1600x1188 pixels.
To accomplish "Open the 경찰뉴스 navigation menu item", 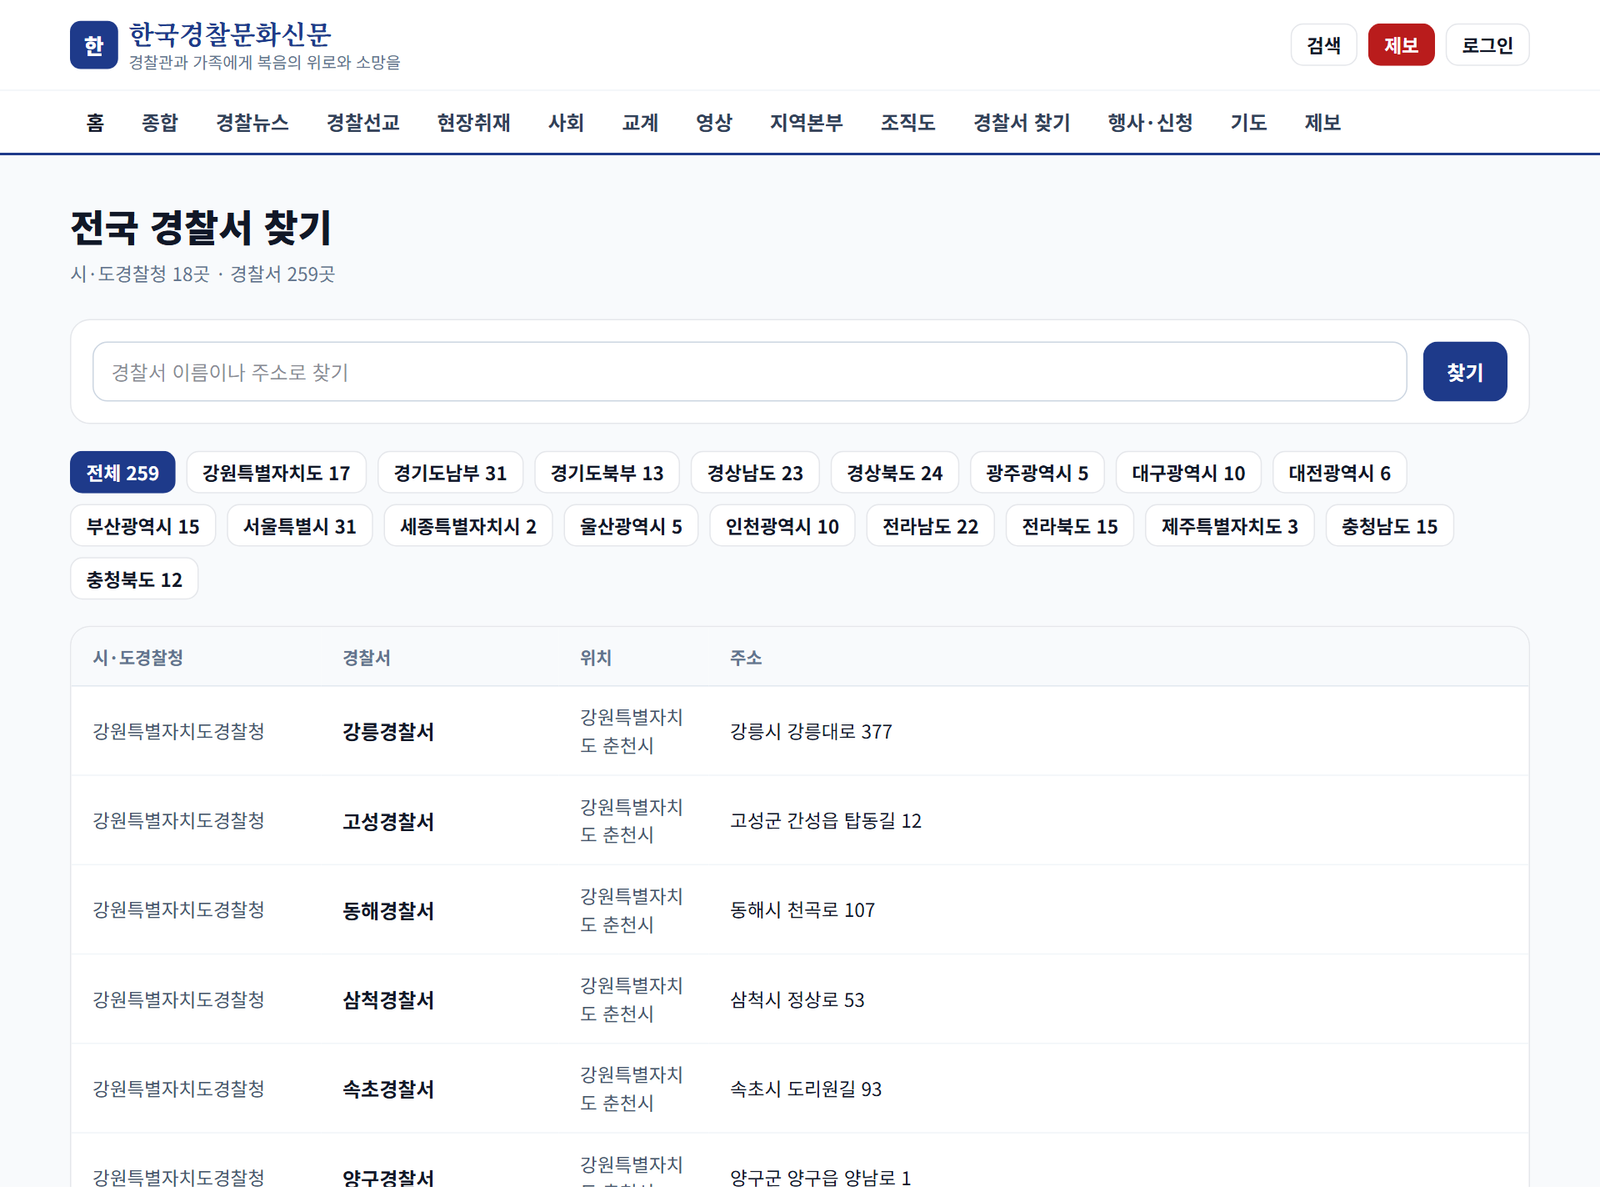I will point(252,122).
